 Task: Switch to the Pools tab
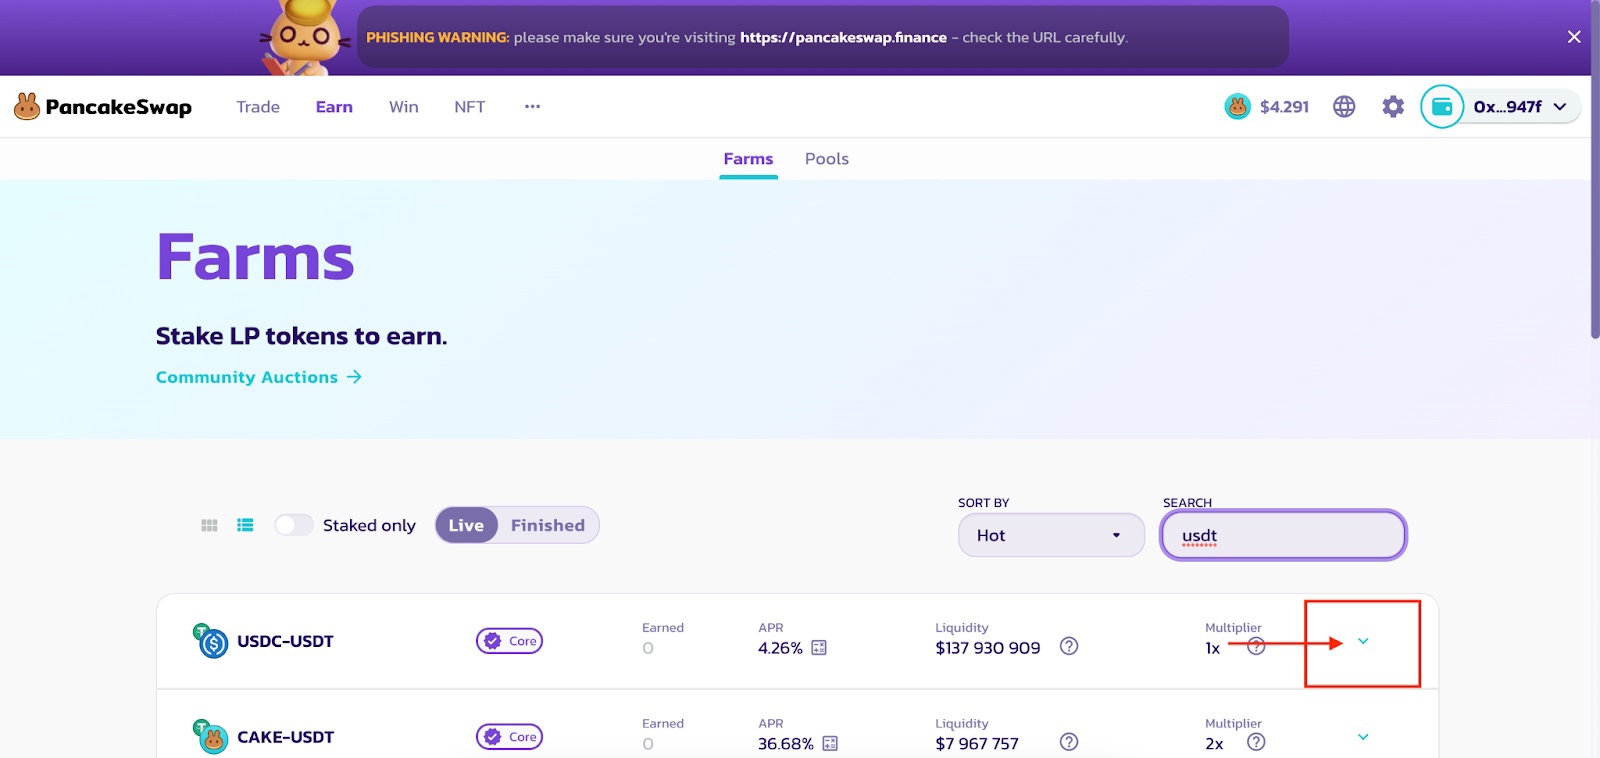[x=827, y=159]
